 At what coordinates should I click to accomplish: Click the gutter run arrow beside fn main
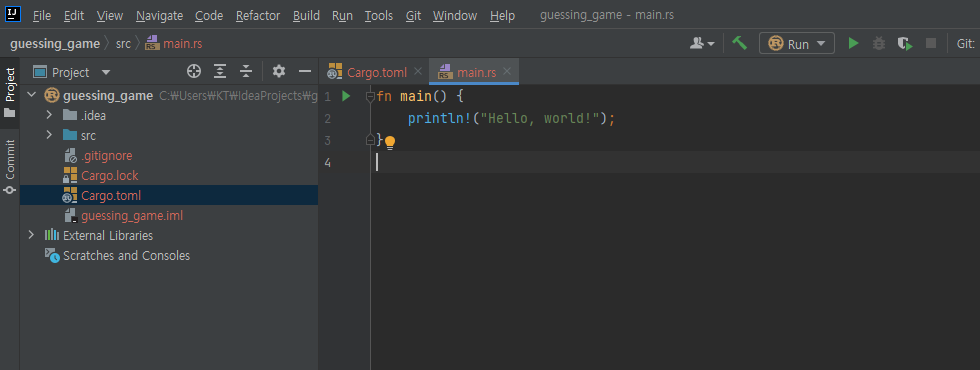pos(346,96)
